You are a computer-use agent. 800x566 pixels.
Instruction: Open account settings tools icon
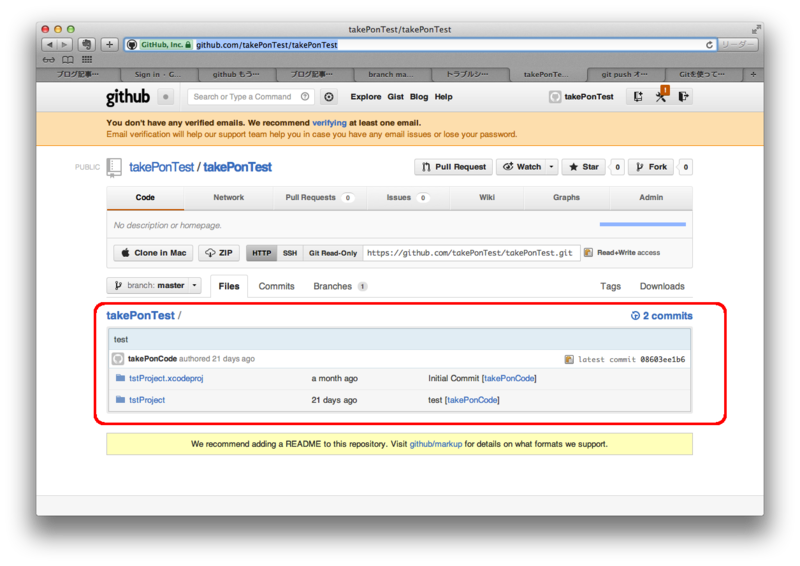click(x=661, y=96)
